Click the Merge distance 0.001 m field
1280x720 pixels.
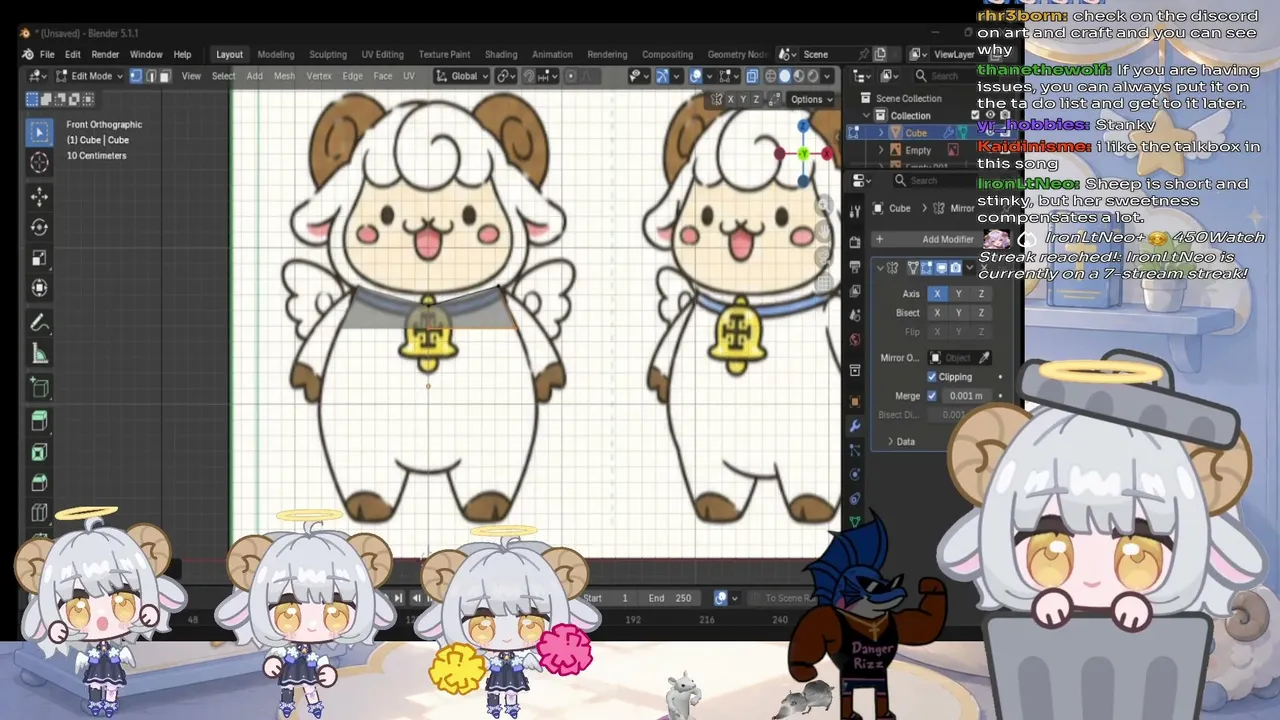966,396
